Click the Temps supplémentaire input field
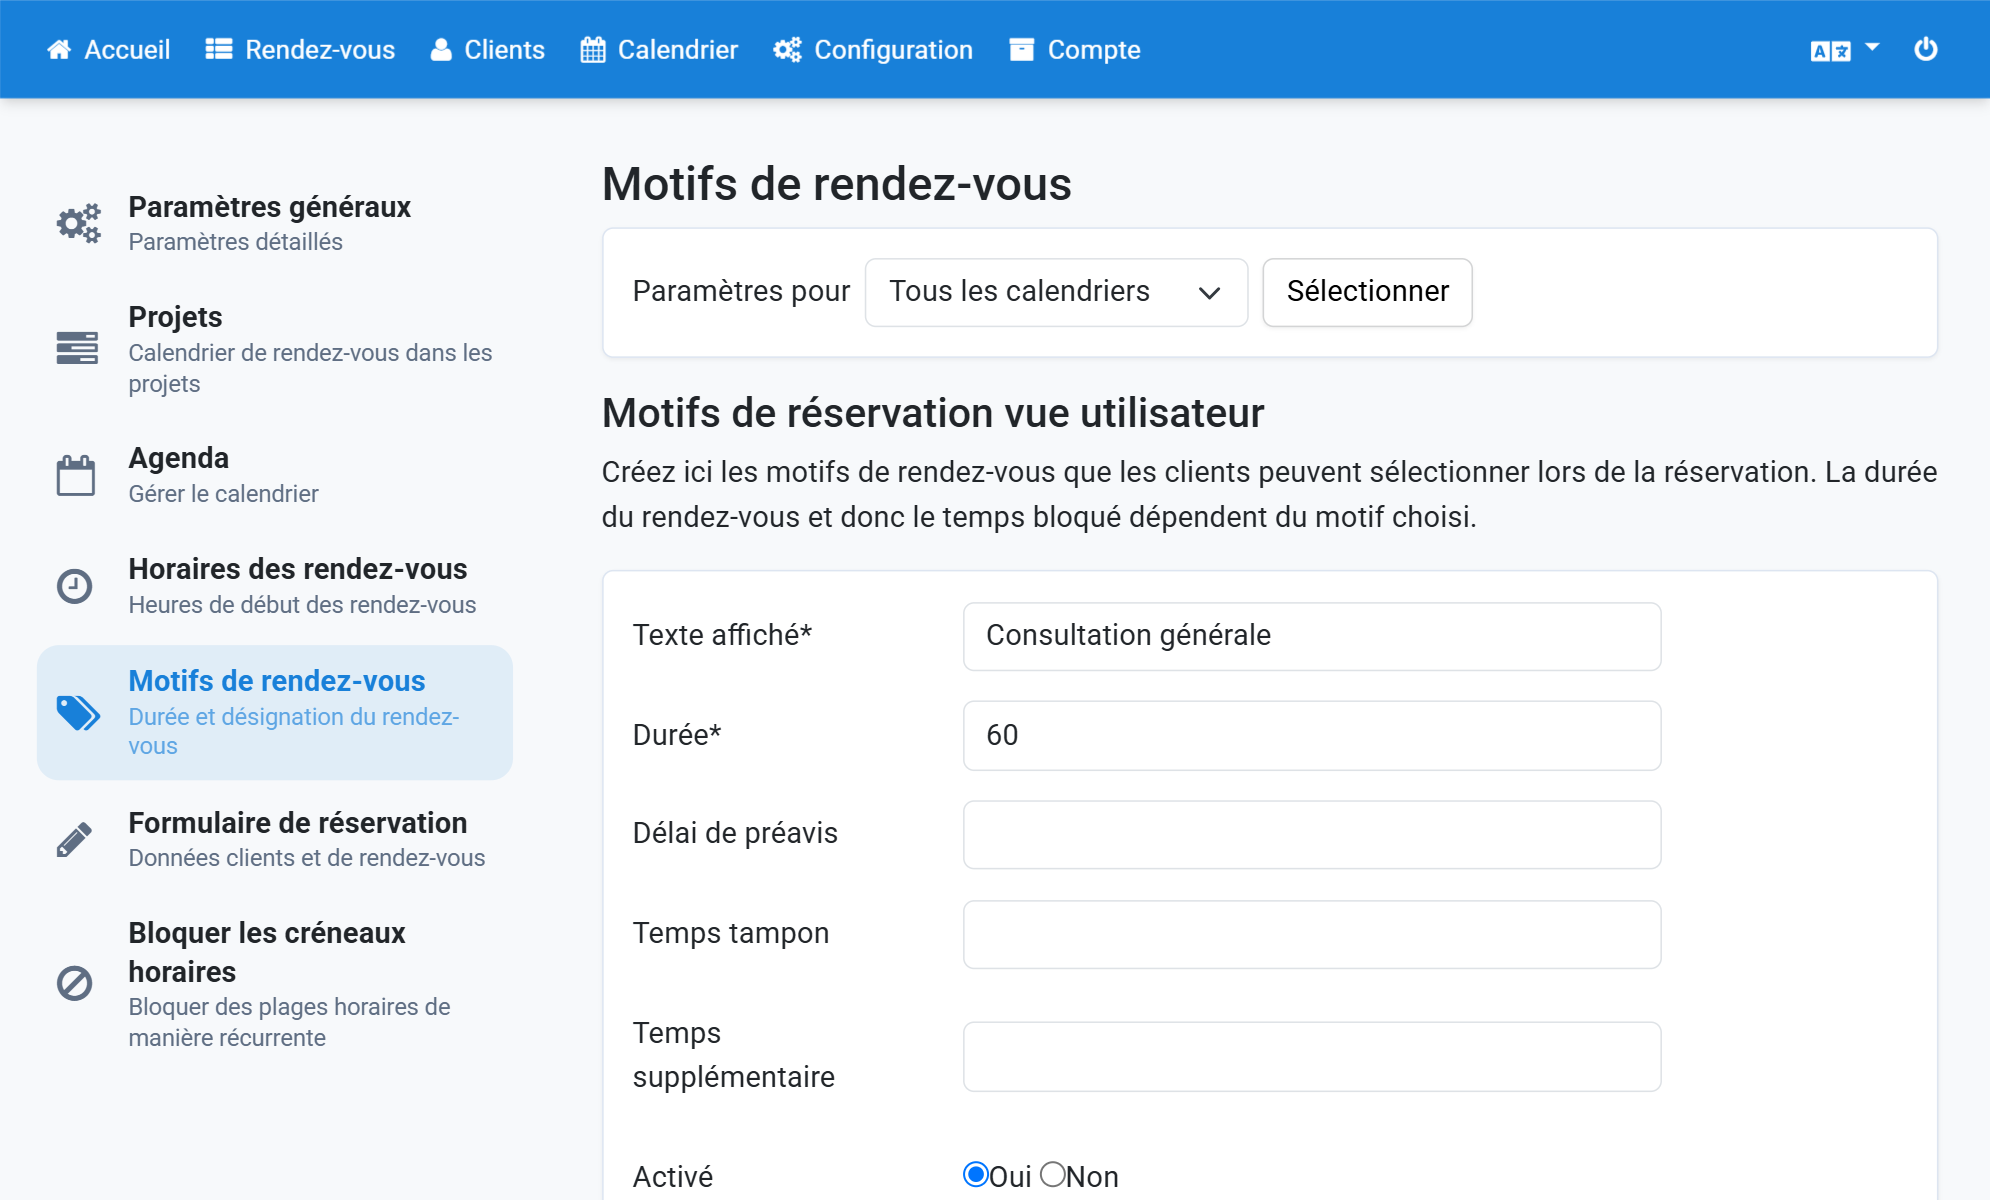The image size is (1990, 1200). (x=1312, y=1057)
